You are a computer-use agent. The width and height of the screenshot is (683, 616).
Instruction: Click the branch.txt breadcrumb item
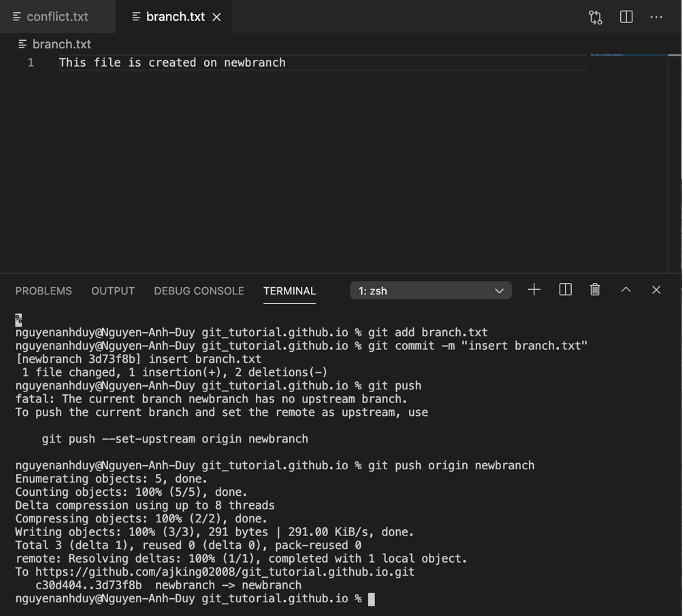tap(61, 44)
